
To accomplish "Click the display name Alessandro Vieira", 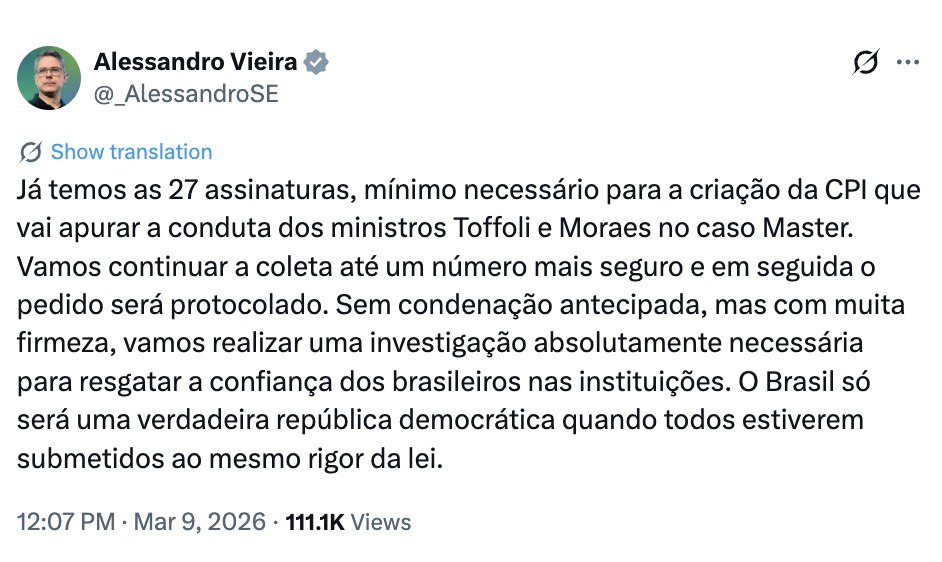I will pos(195,62).
